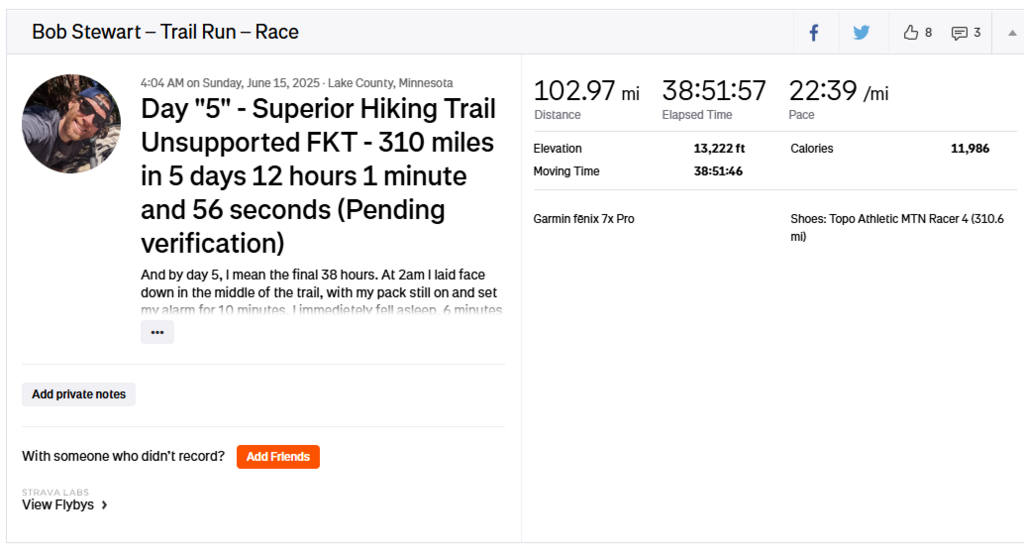Share activity on Facebook

(814, 33)
